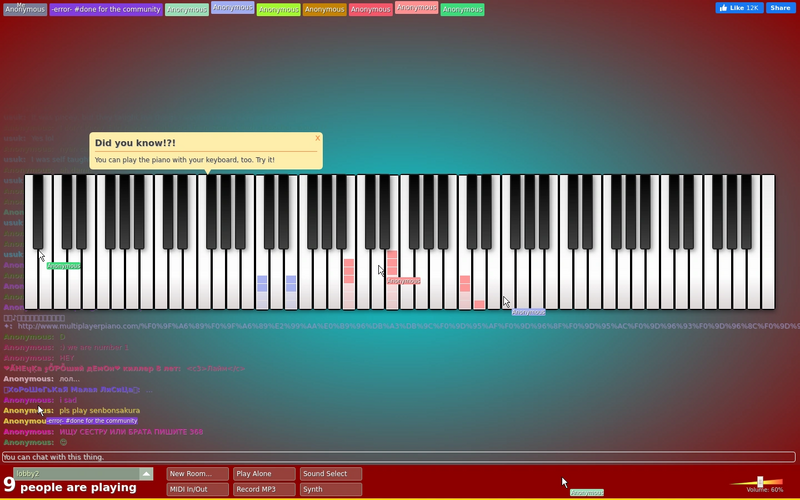Select the yellow-green Anonymous user tag
The image size is (800, 500).
(x=279, y=9)
